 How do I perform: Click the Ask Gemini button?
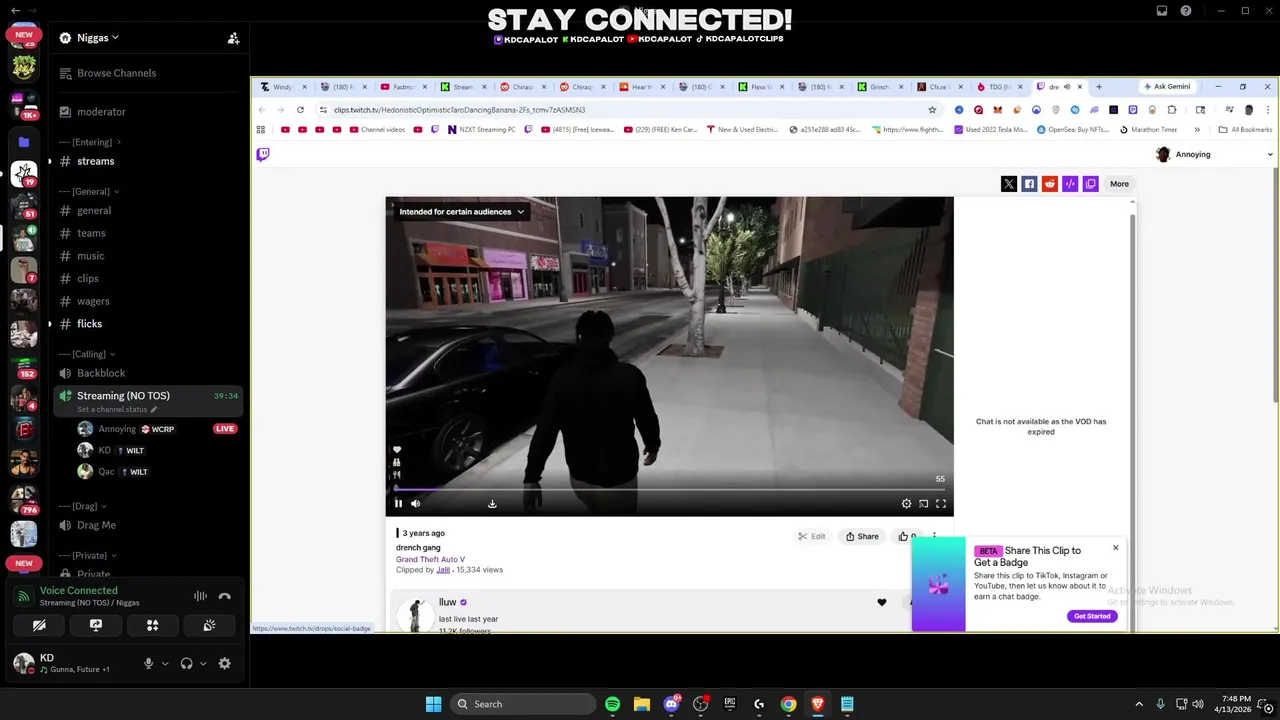coord(1167,87)
